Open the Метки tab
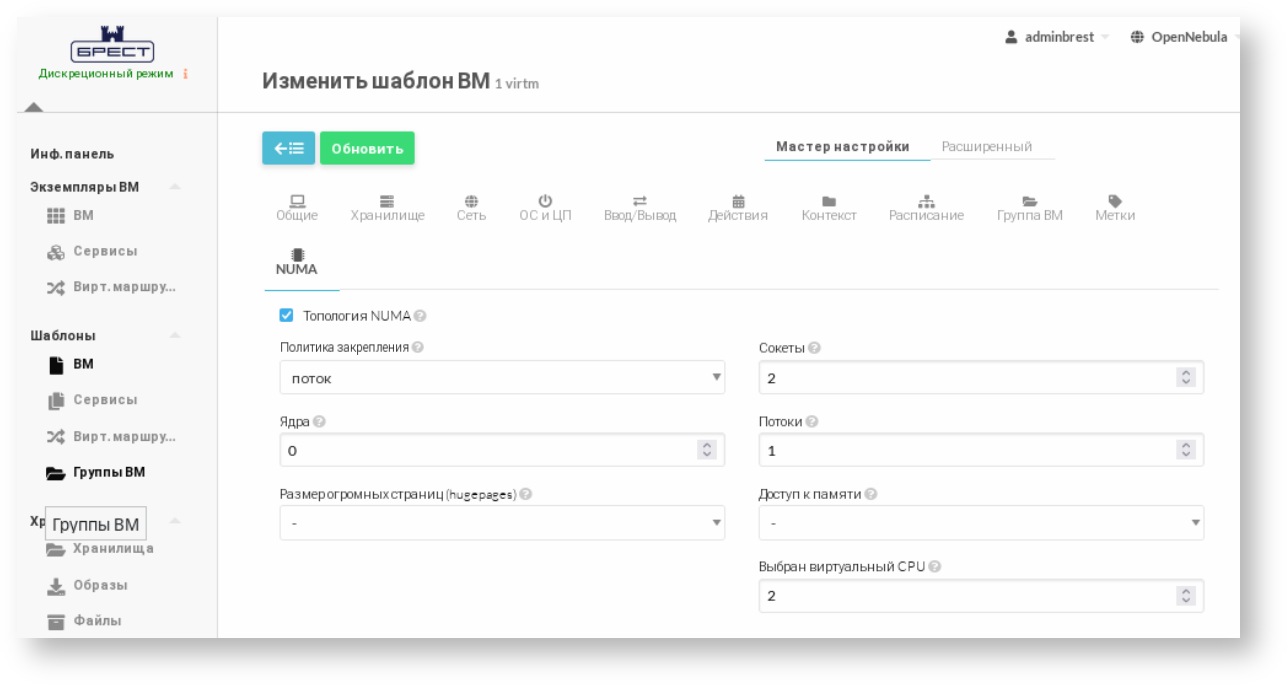The height and width of the screenshot is (686, 1288). [1115, 208]
